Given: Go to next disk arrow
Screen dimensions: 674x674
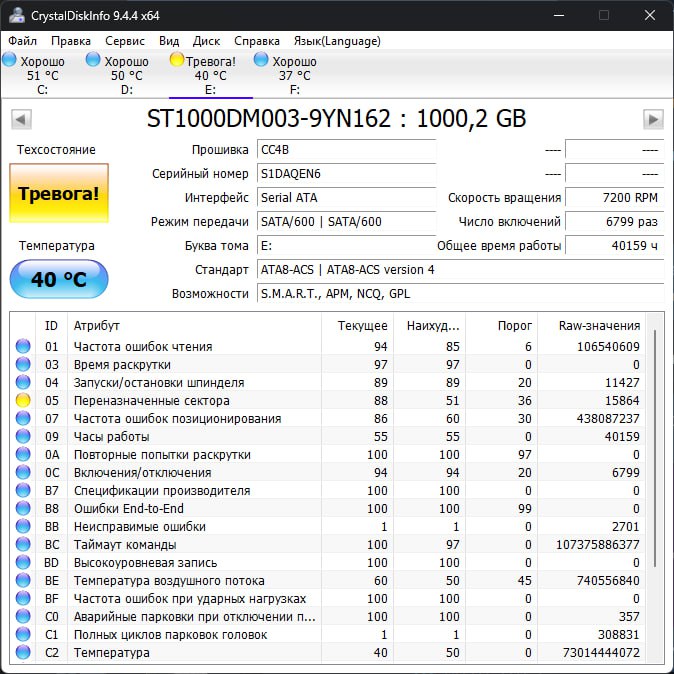Looking at the screenshot, I should click(653, 119).
